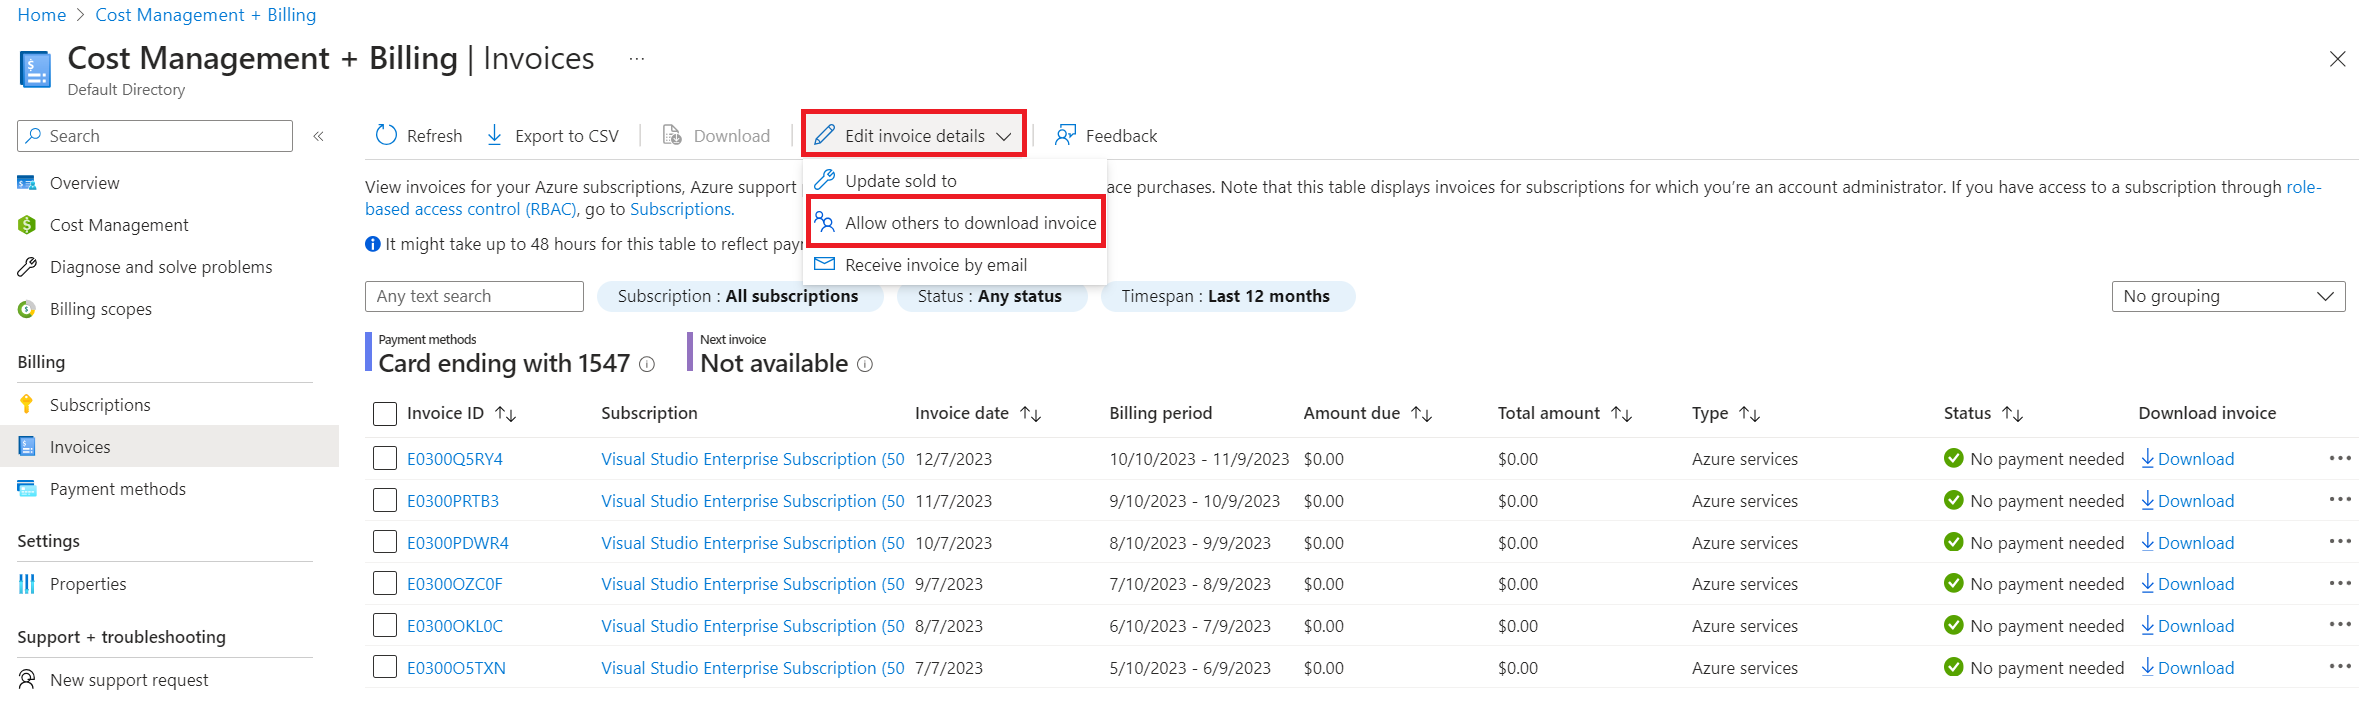Sort invoices by the Status column arrows
2373x719 pixels.
[x=2013, y=414]
